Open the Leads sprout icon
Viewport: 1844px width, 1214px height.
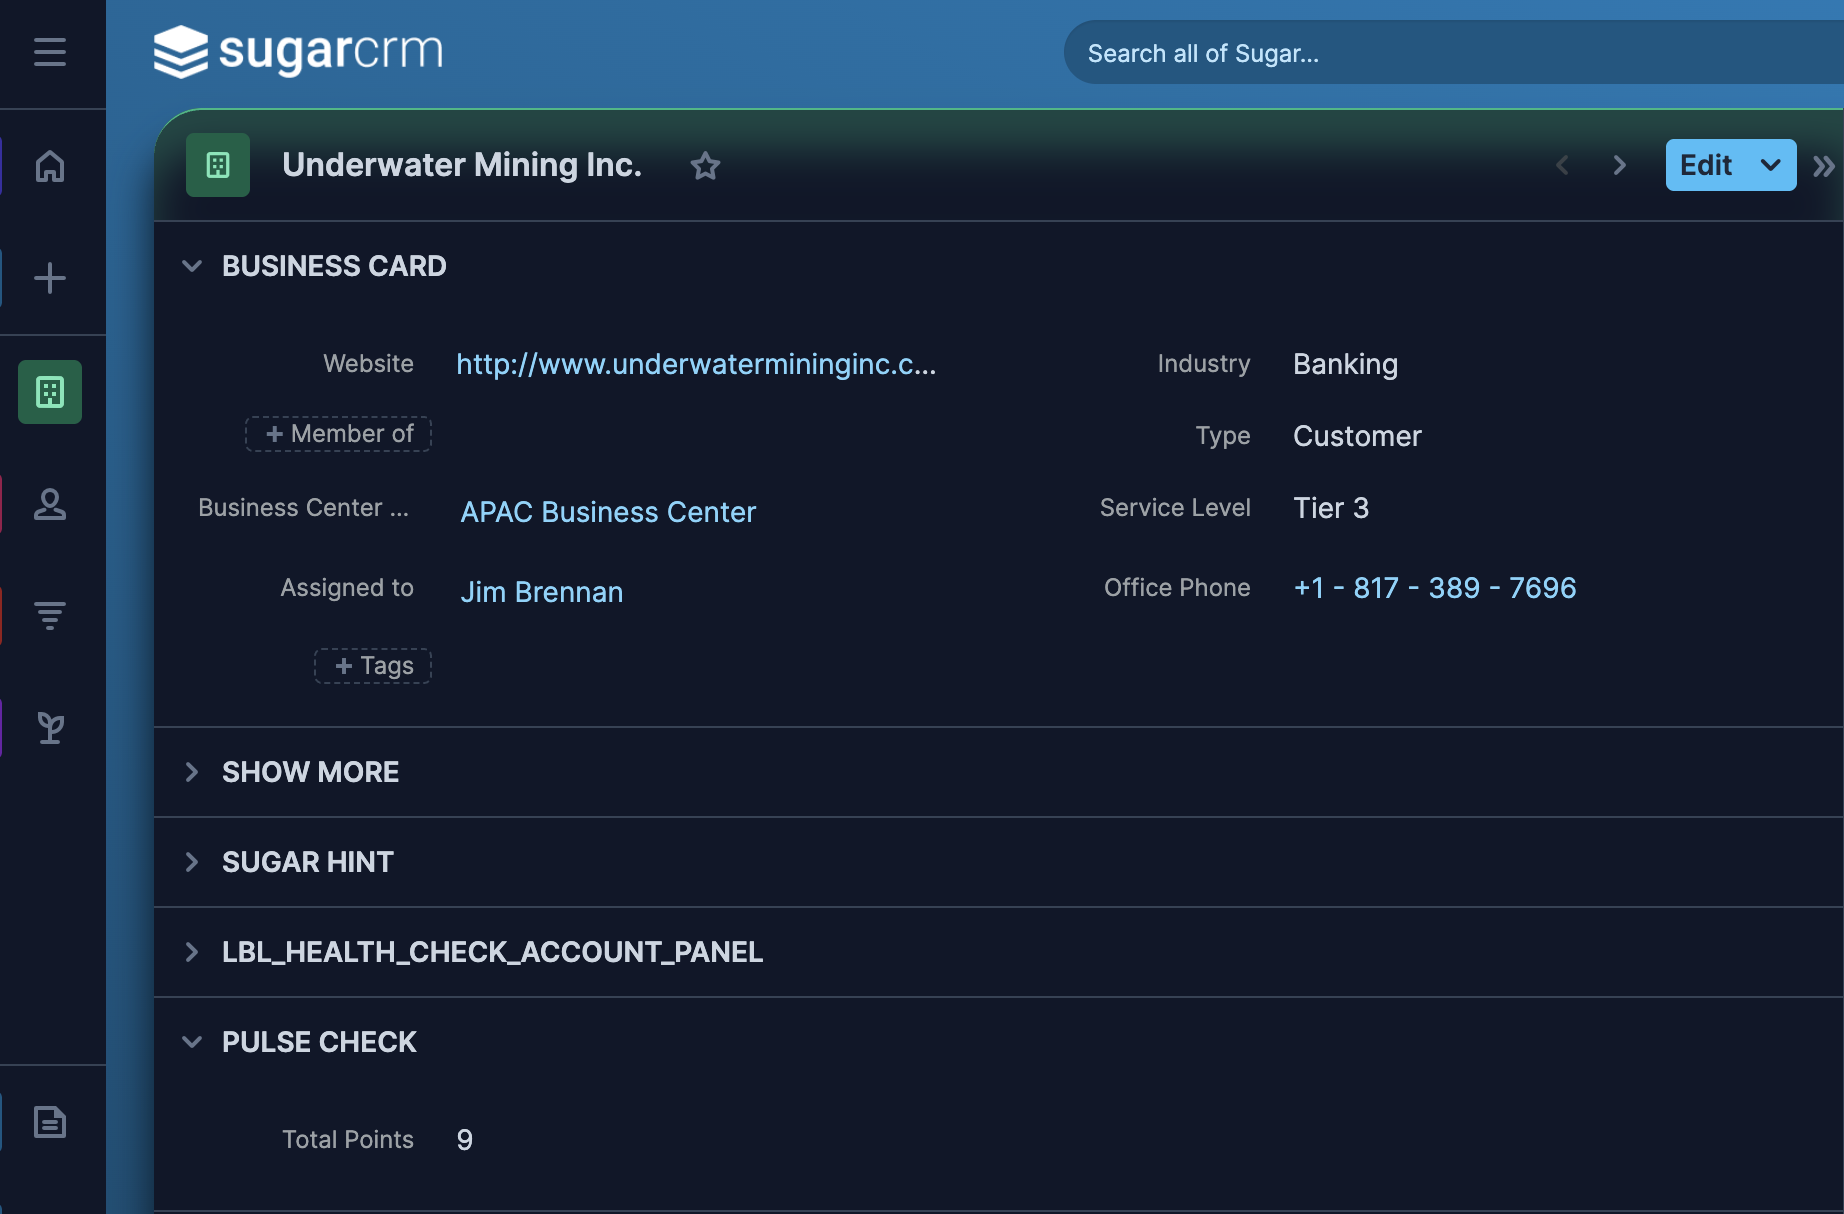50,728
